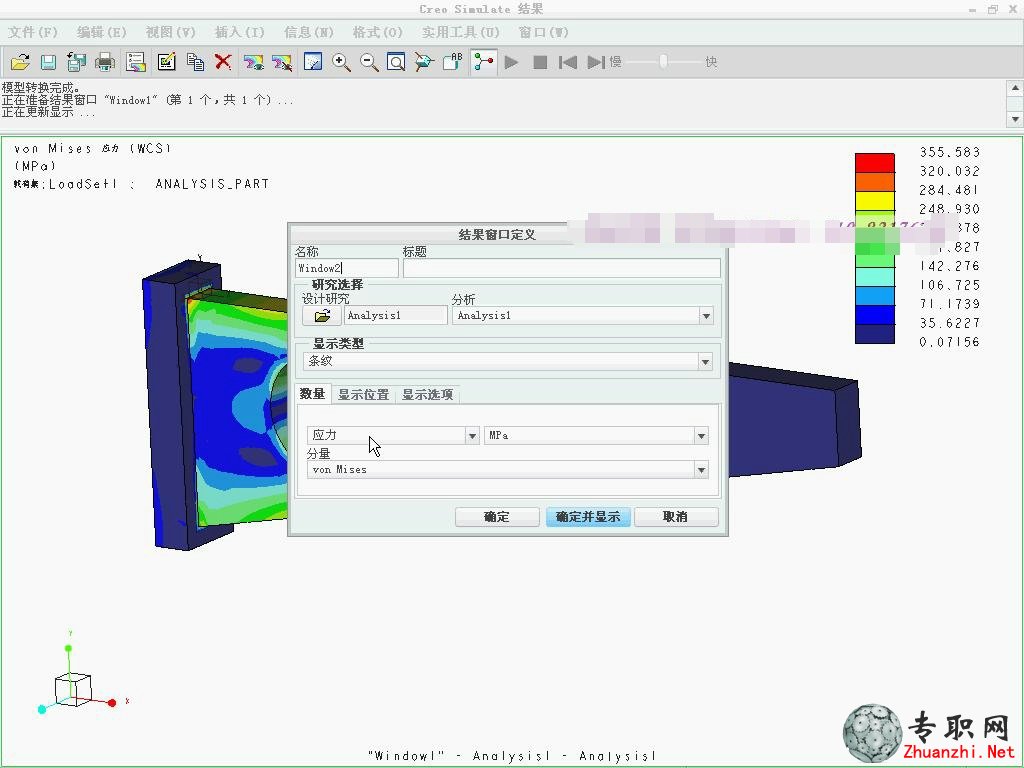1024x768 pixels.
Task: Click the 取消 button
Action: coord(676,517)
